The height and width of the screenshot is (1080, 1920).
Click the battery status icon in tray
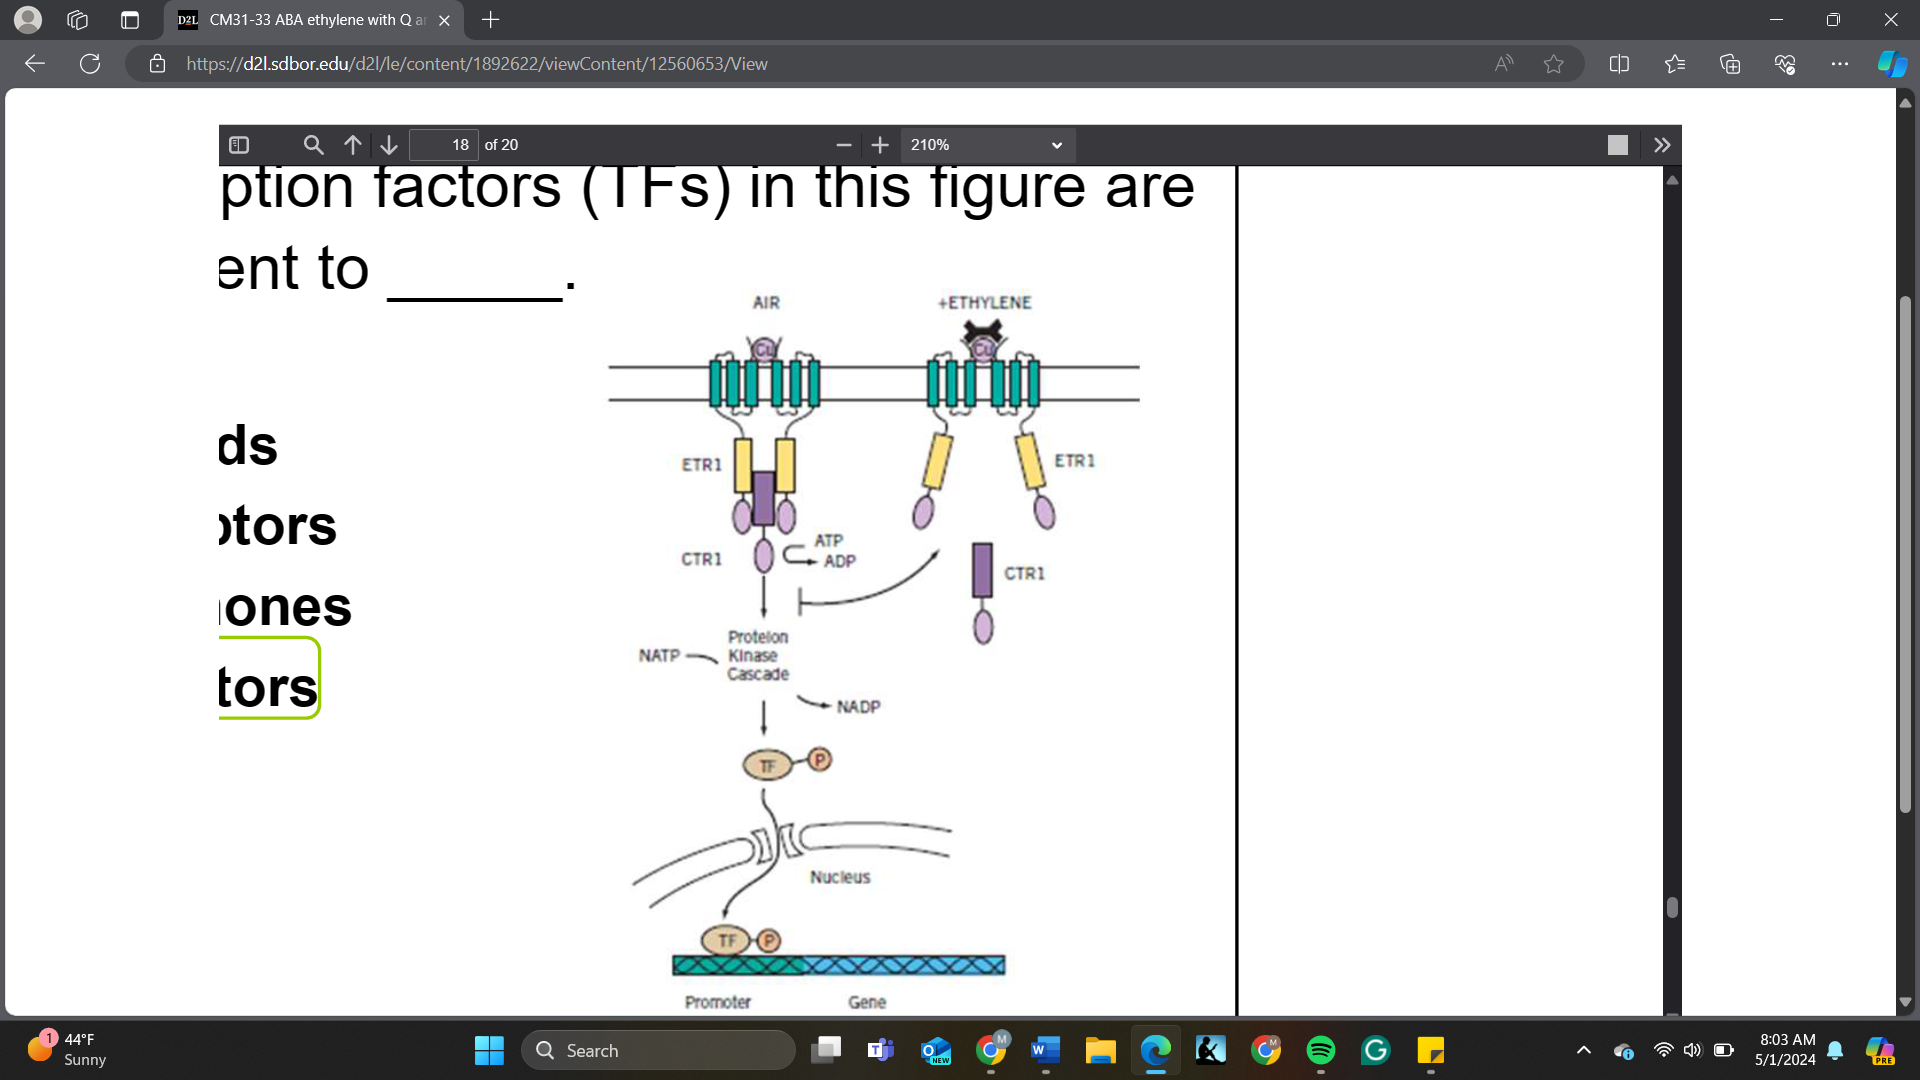coord(1724,1050)
